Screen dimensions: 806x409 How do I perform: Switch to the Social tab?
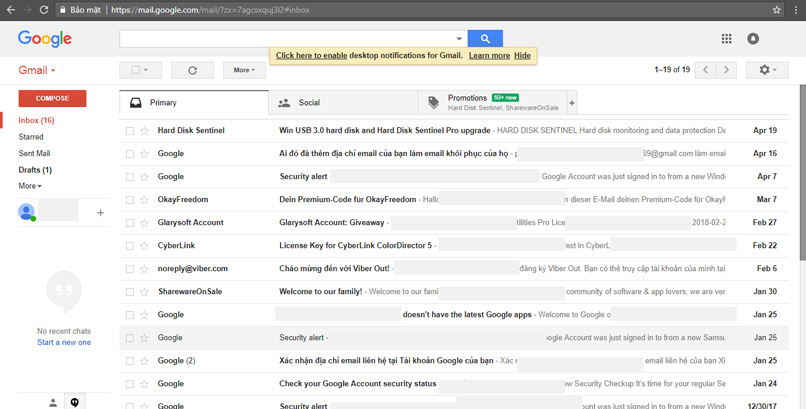pos(308,103)
